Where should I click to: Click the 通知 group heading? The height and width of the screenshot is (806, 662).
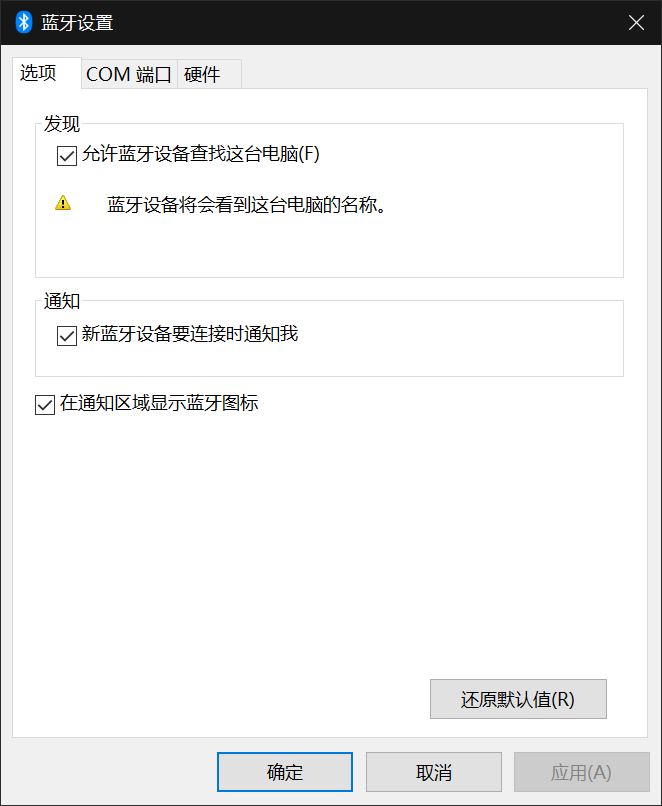click(x=62, y=301)
